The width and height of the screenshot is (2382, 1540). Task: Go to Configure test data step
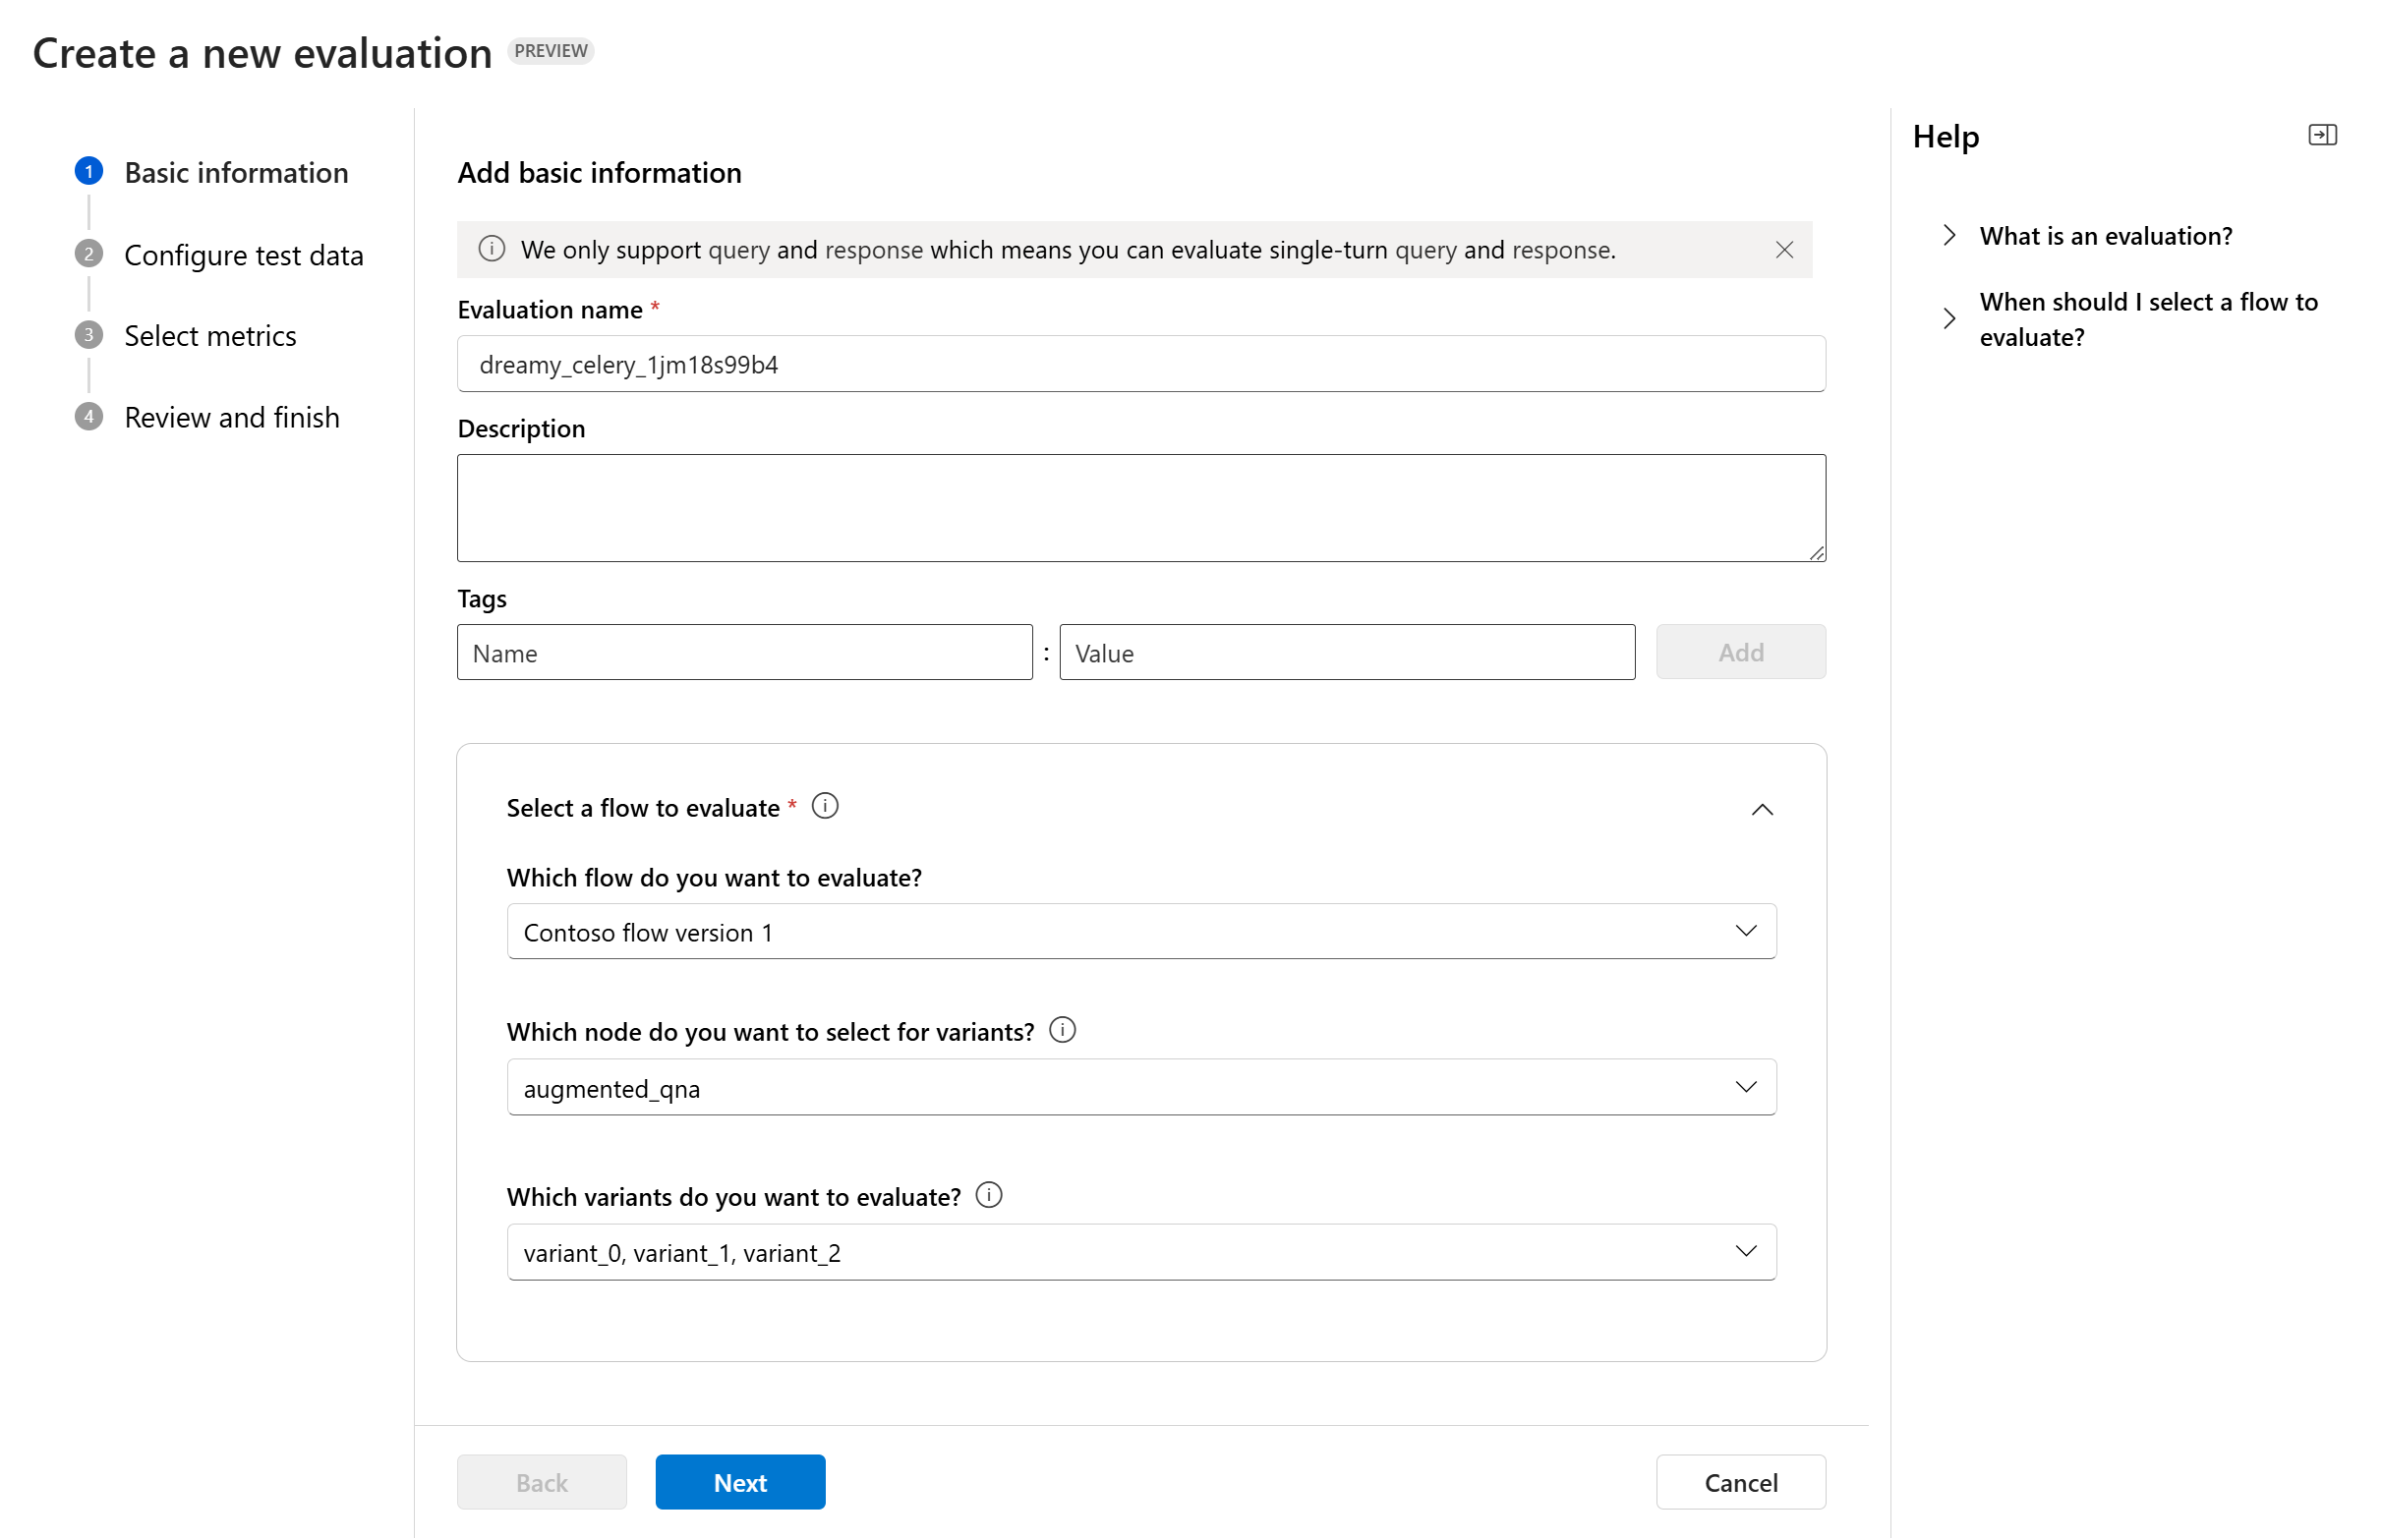[x=243, y=255]
